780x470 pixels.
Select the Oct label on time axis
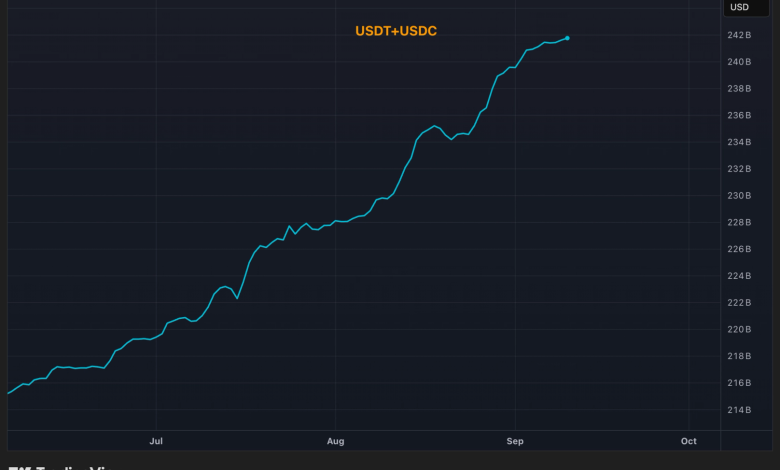[688, 441]
